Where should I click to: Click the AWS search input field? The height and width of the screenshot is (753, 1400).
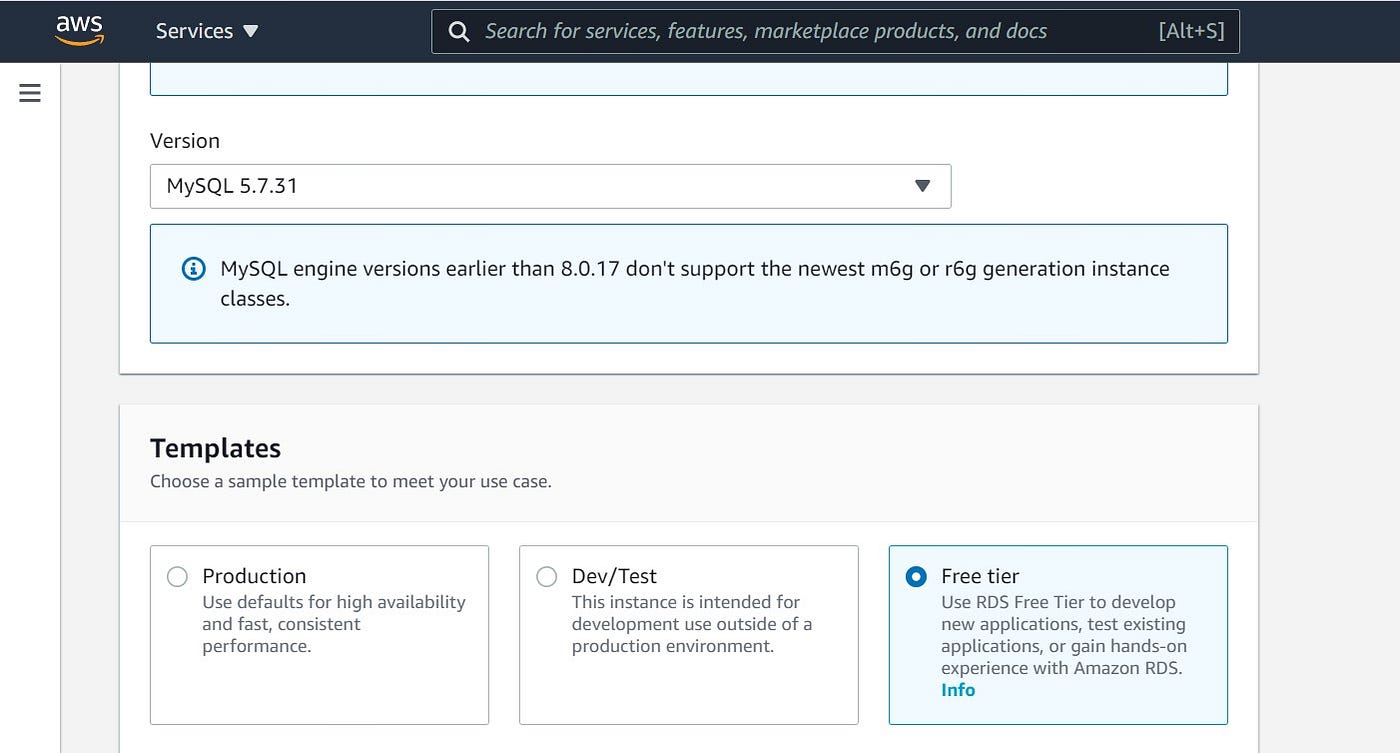pyautogui.click(x=835, y=31)
